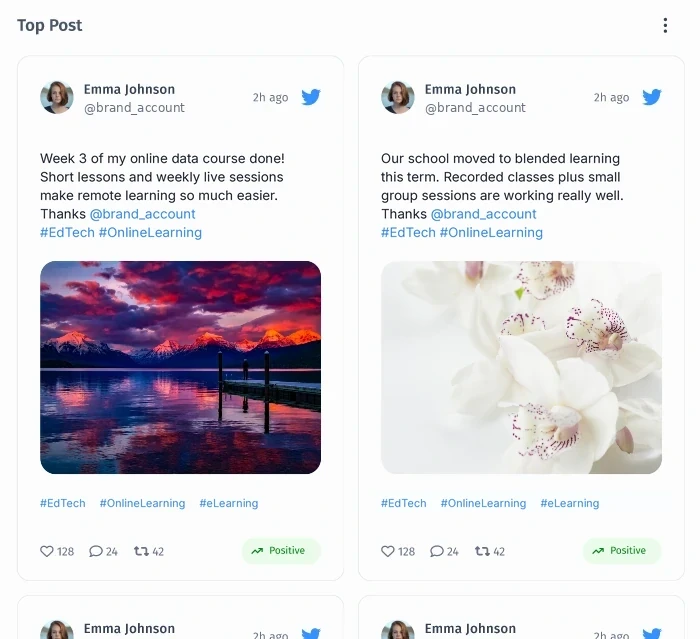
Task: Like the blended learning post via the heart icon
Action: coord(388,551)
